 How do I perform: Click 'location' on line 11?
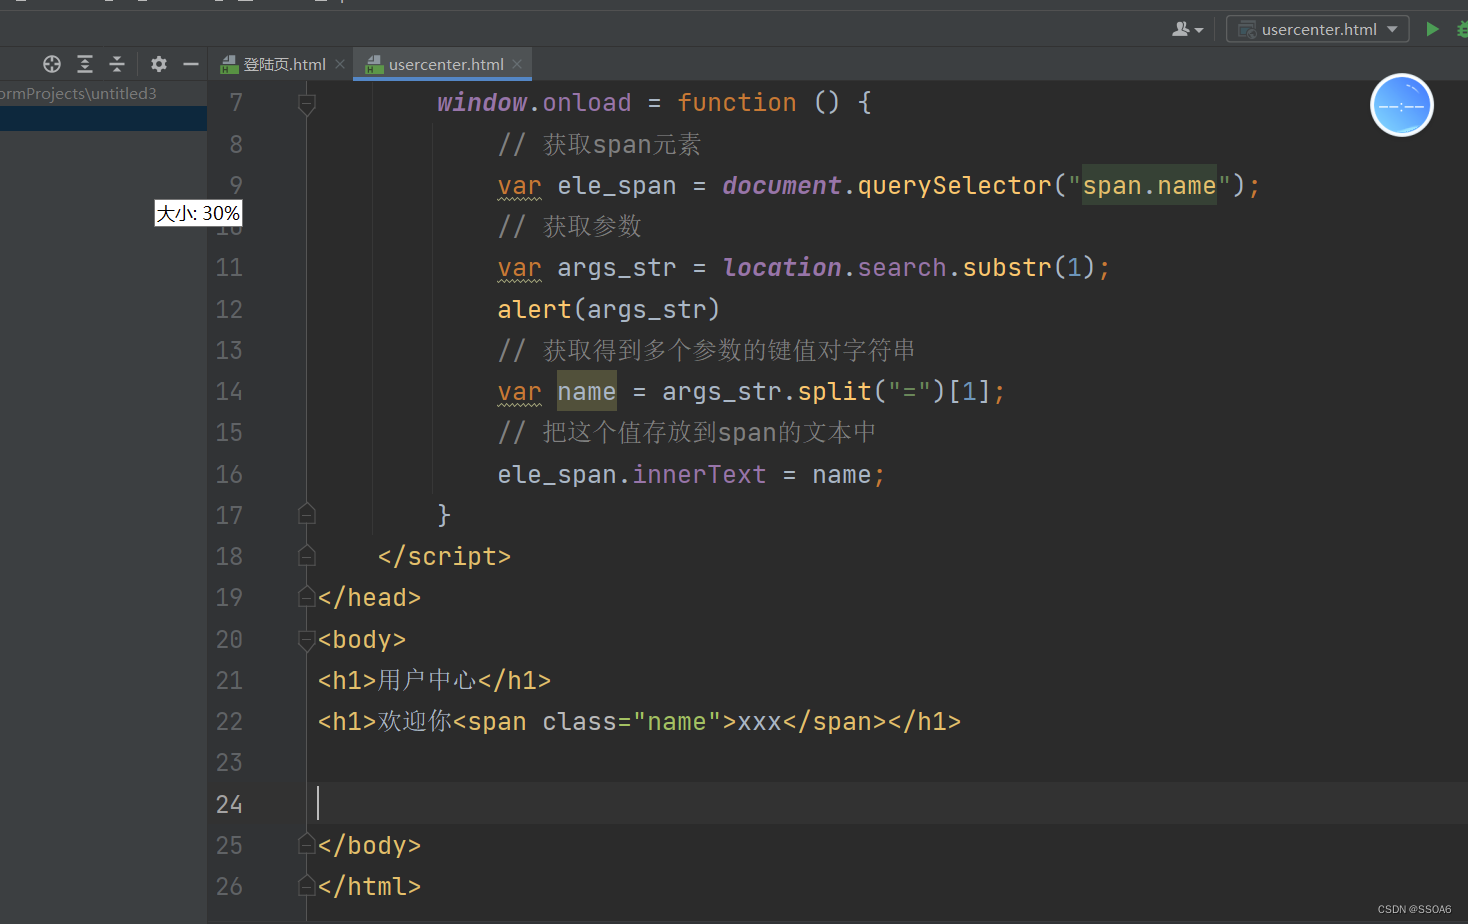[x=782, y=268]
